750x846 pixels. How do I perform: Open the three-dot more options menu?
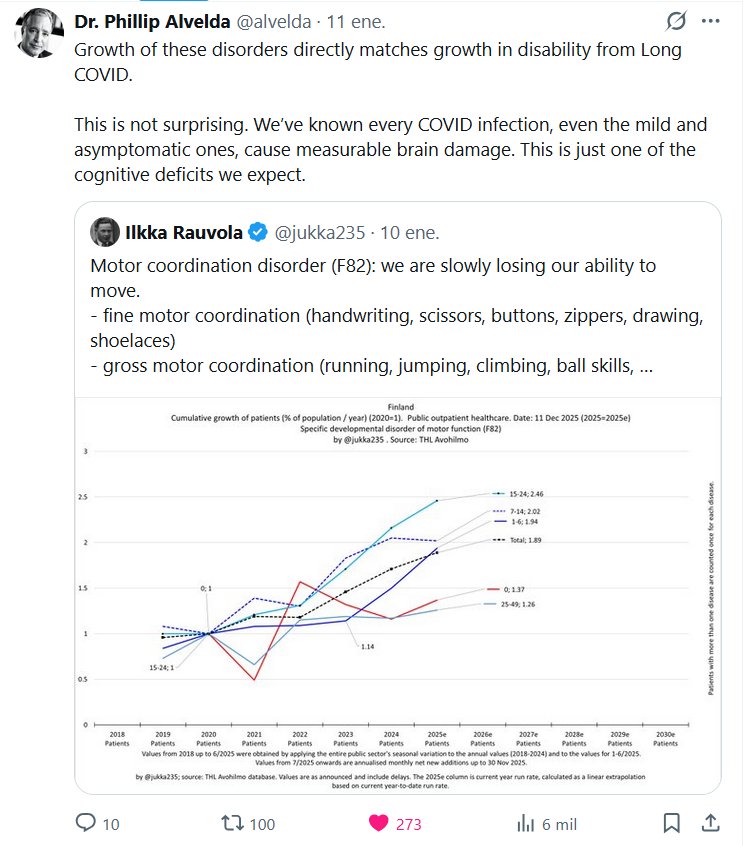coord(710,21)
